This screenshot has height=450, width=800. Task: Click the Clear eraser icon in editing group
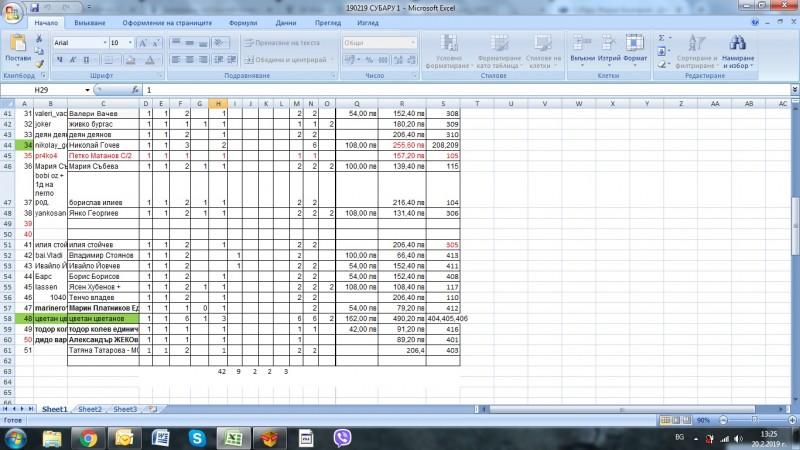[661, 64]
